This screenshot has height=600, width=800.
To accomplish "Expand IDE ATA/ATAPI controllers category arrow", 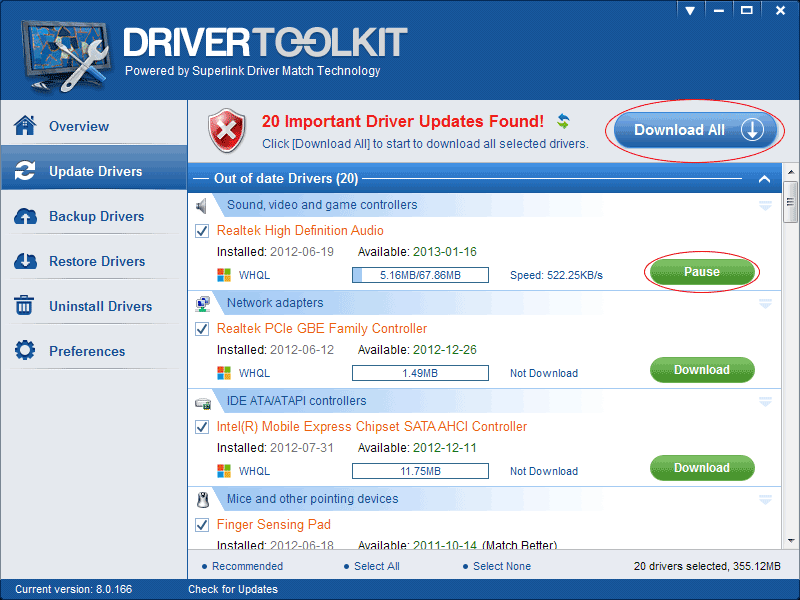I will 765,402.
